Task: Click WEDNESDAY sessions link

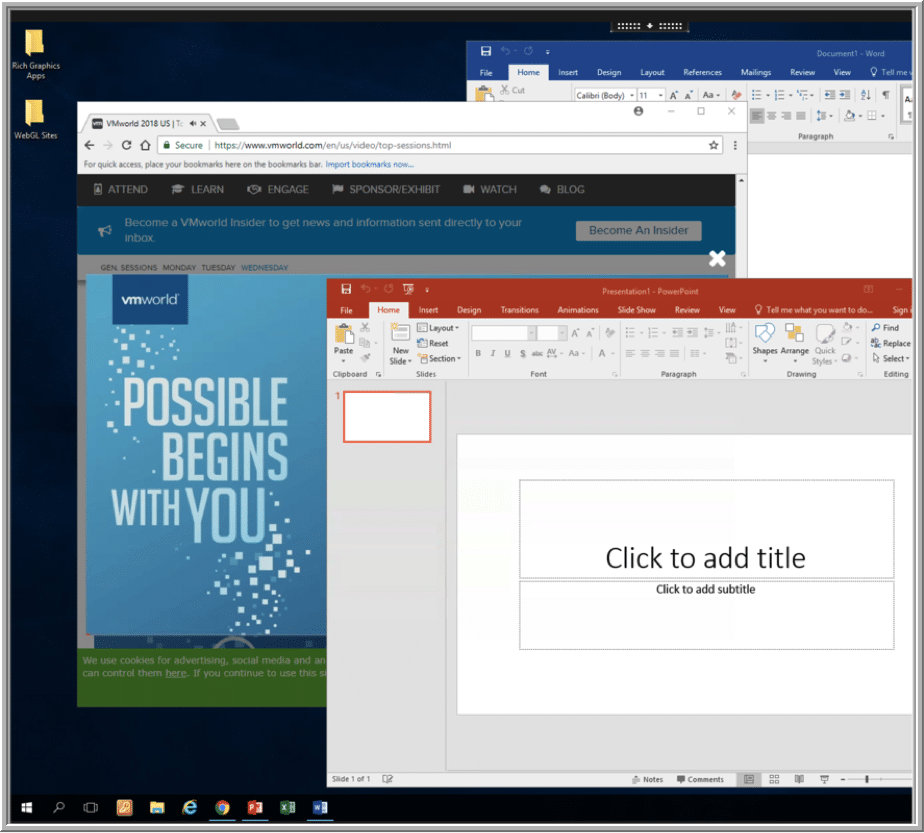Action: click(x=265, y=267)
